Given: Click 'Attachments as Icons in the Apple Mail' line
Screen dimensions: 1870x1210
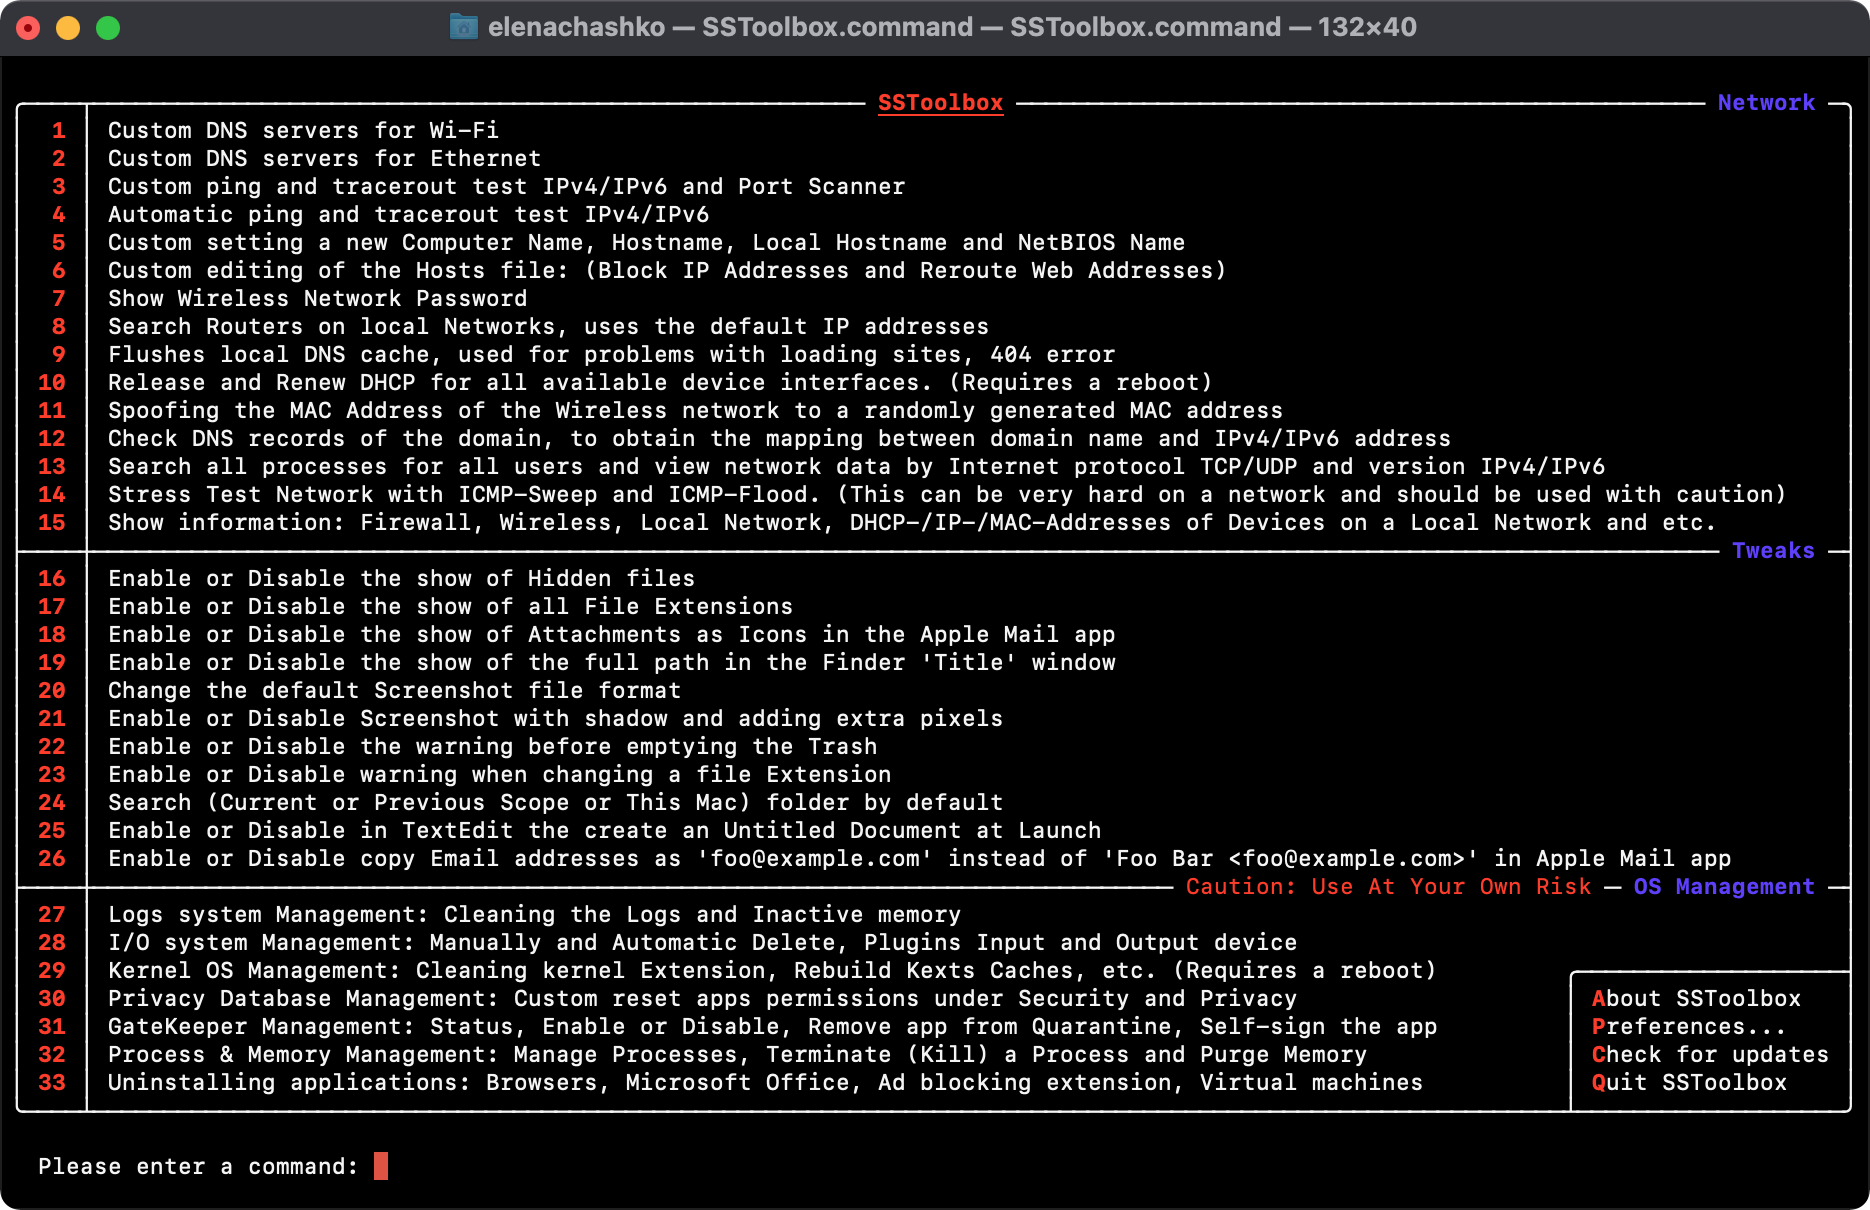Looking at the screenshot, I should click(x=611, y=635).
